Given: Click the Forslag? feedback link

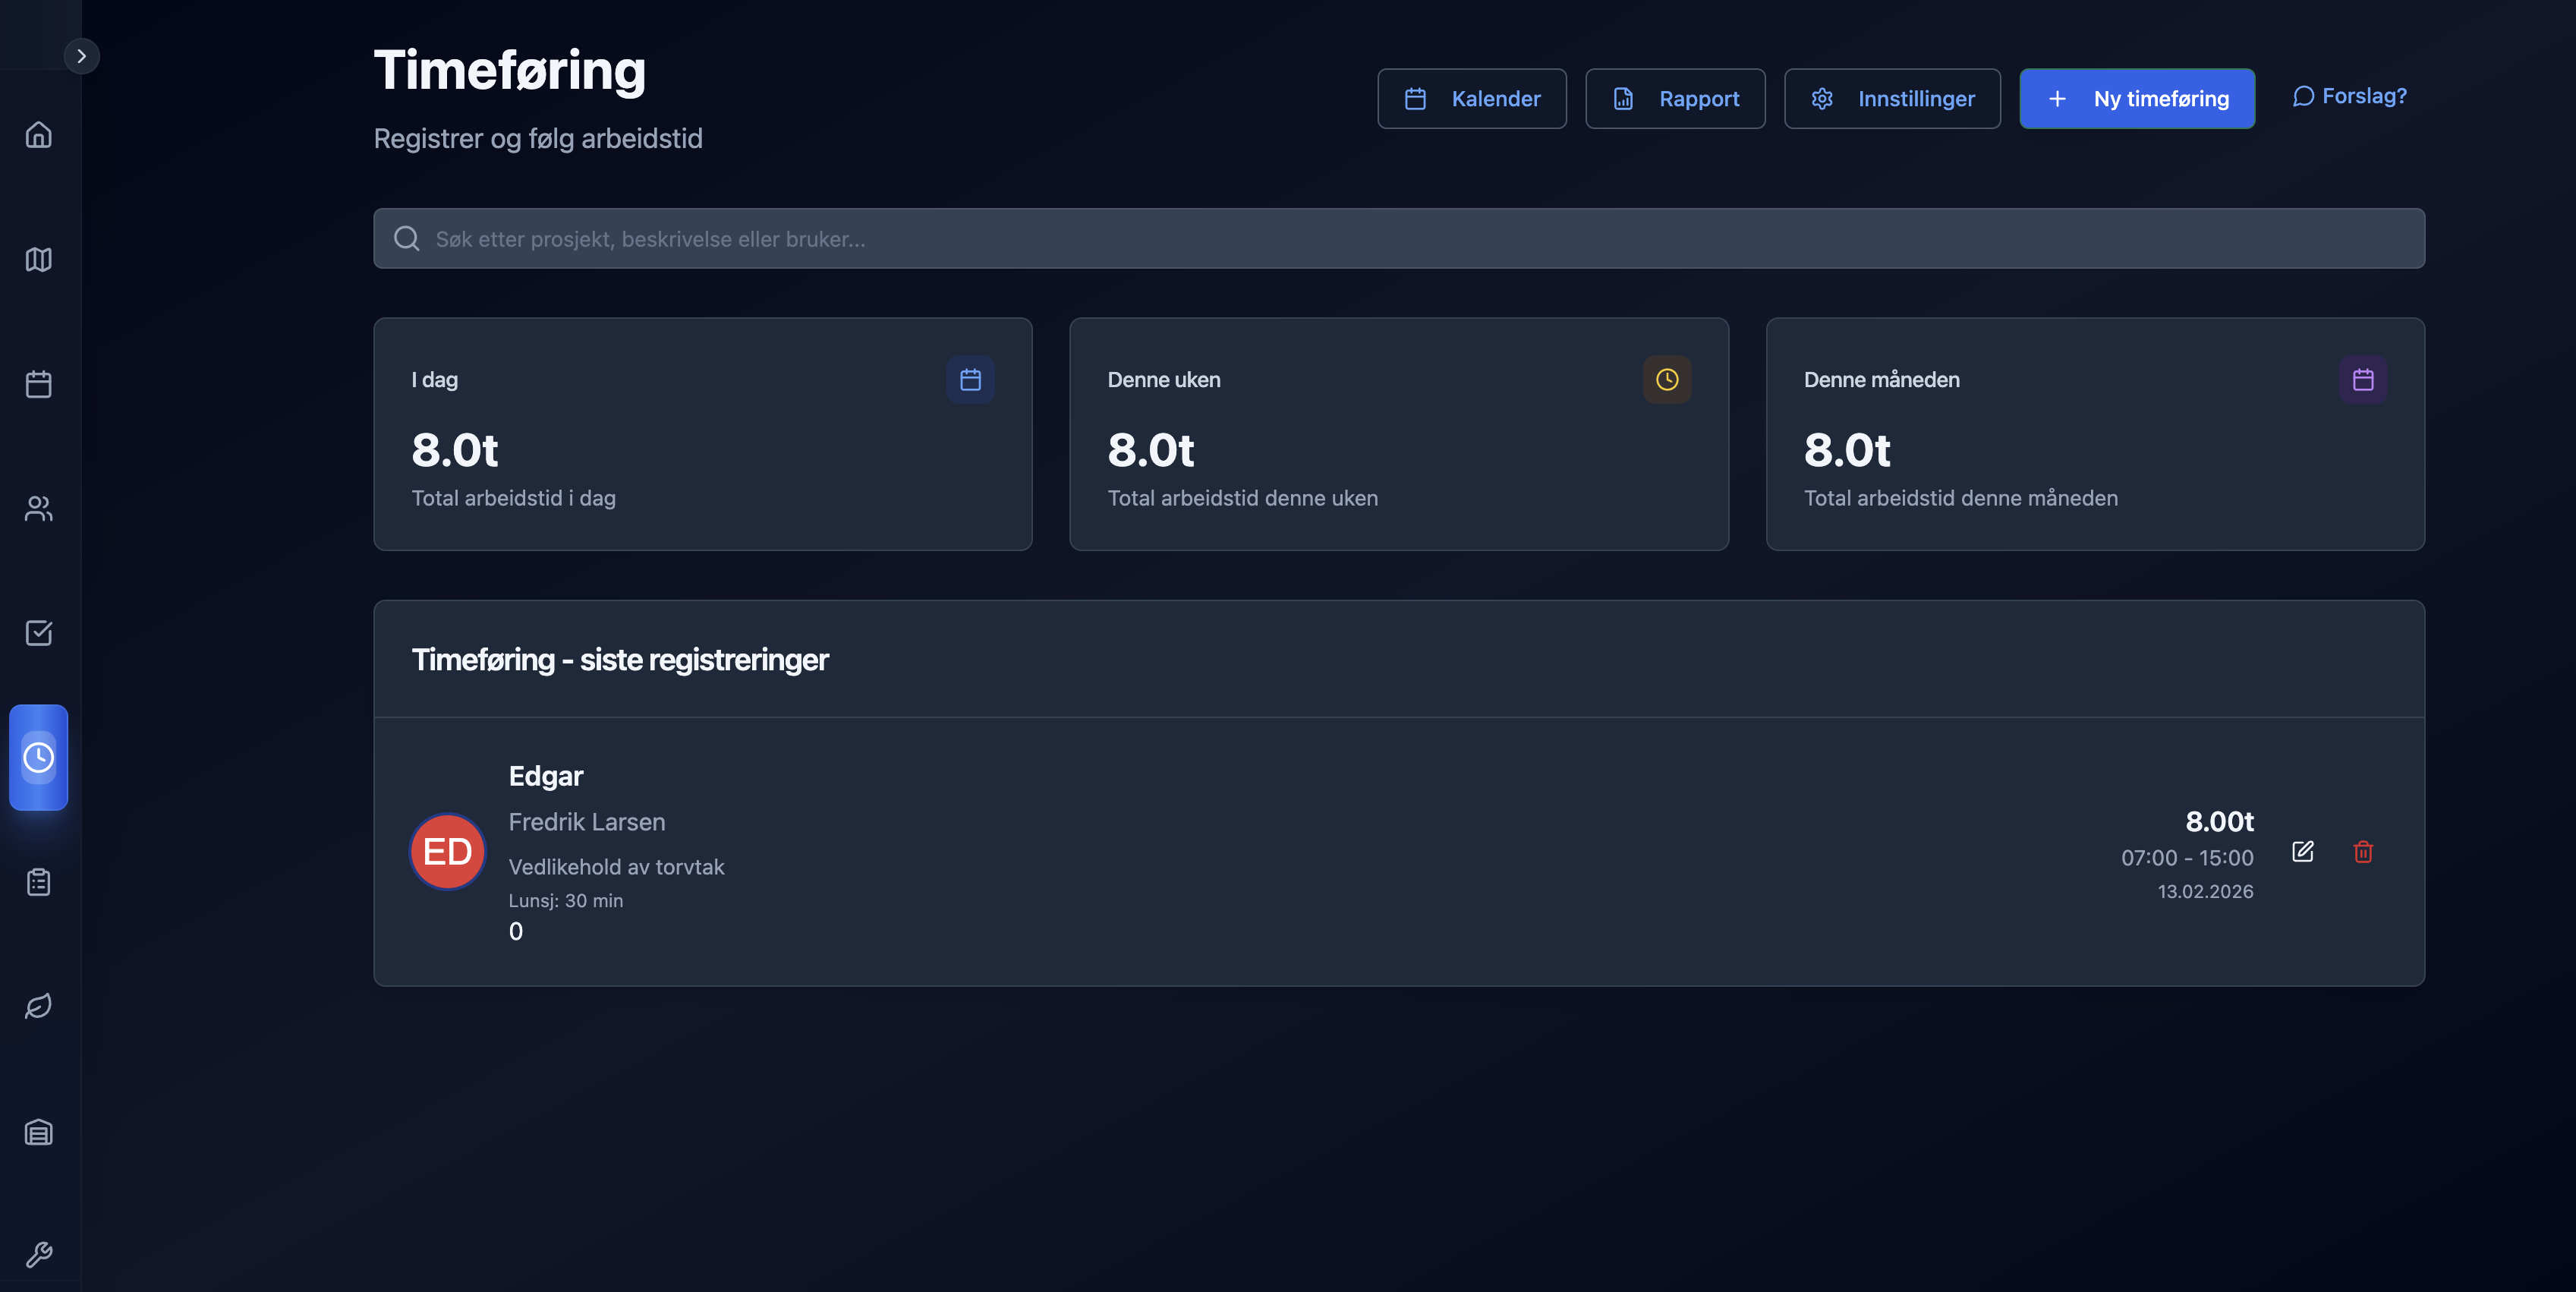Looking at the screenshot, I should coord(2349,96).
